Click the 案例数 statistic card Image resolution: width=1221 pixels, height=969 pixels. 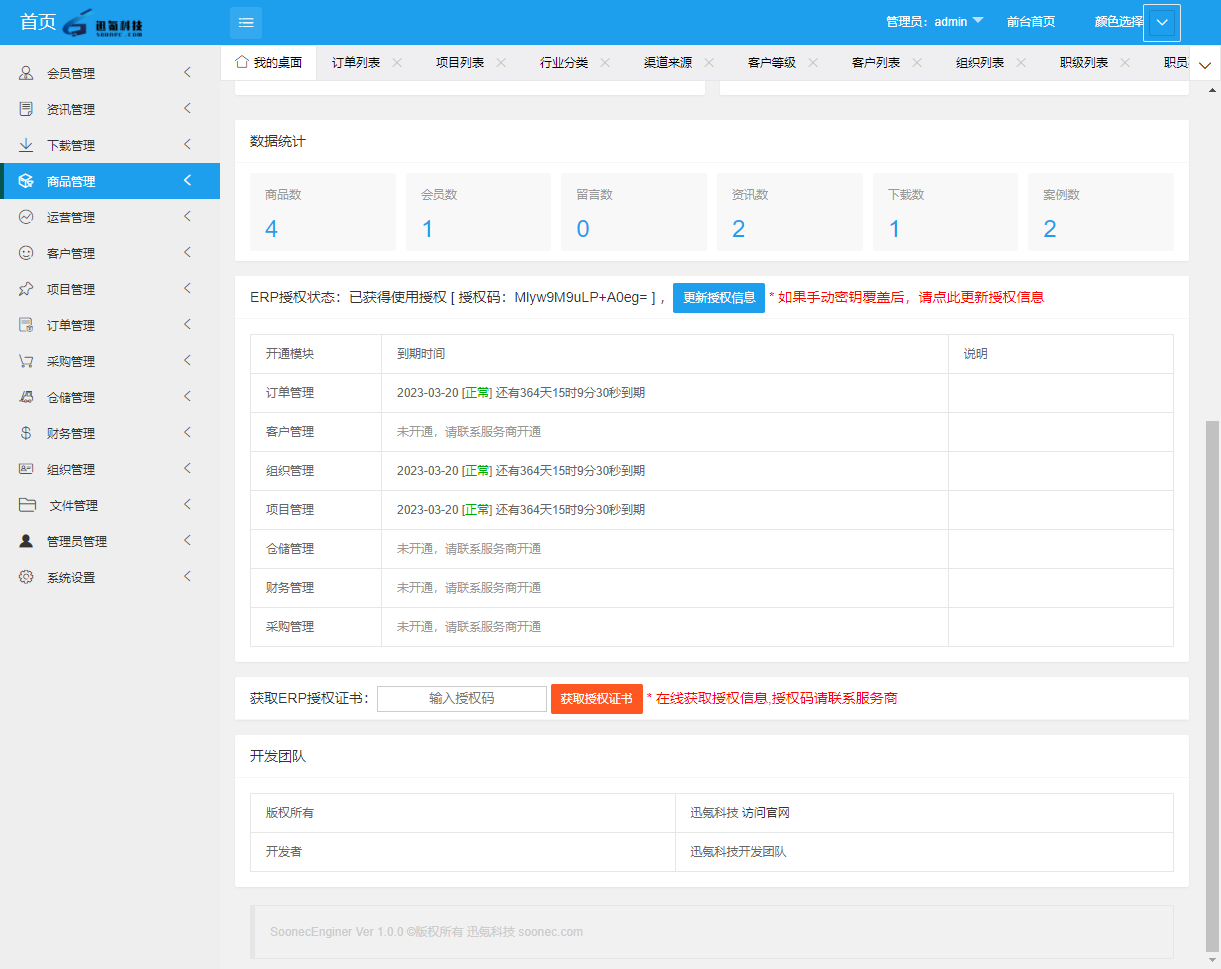click(x=1101, y=212)
